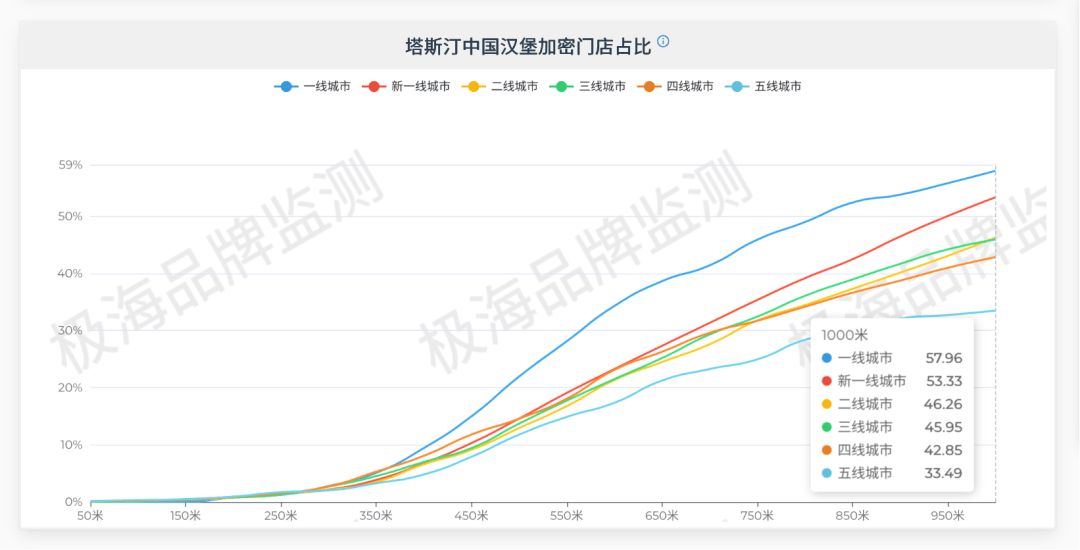The width and height of the screenshot is (1080, 550).
Task: Hide the 新一线城市 legend series
Action: pyautogui.click(x=408, y=87)
